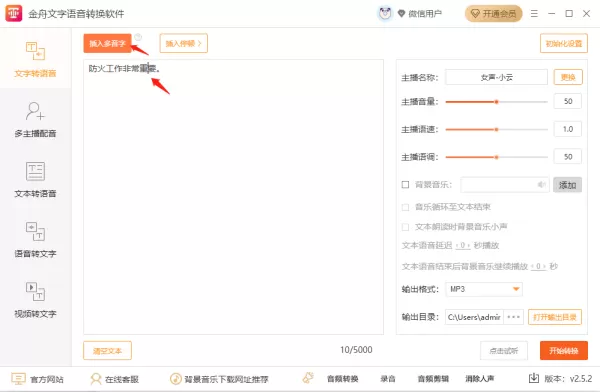The width and height of the screenshot is (600, 392).
Task: Click the app logo icon
Action: [14, 13]
